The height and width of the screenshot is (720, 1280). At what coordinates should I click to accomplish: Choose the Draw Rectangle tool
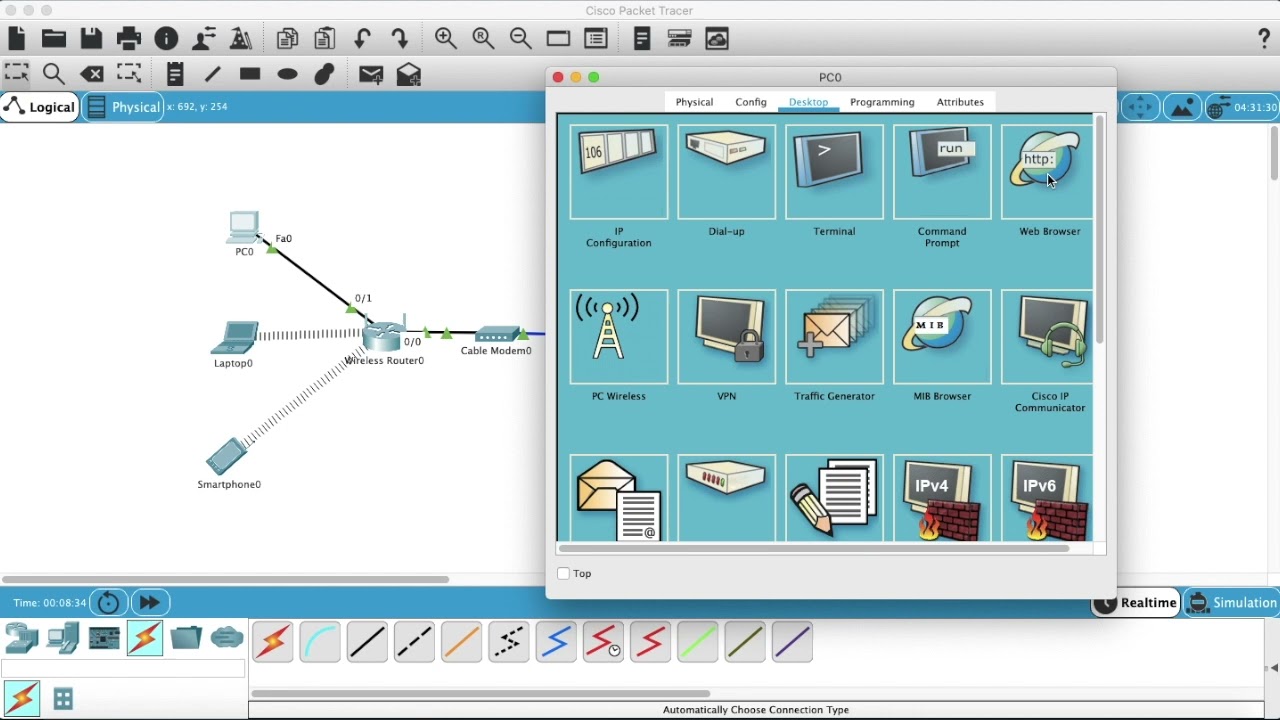click(x=250, y=74)
